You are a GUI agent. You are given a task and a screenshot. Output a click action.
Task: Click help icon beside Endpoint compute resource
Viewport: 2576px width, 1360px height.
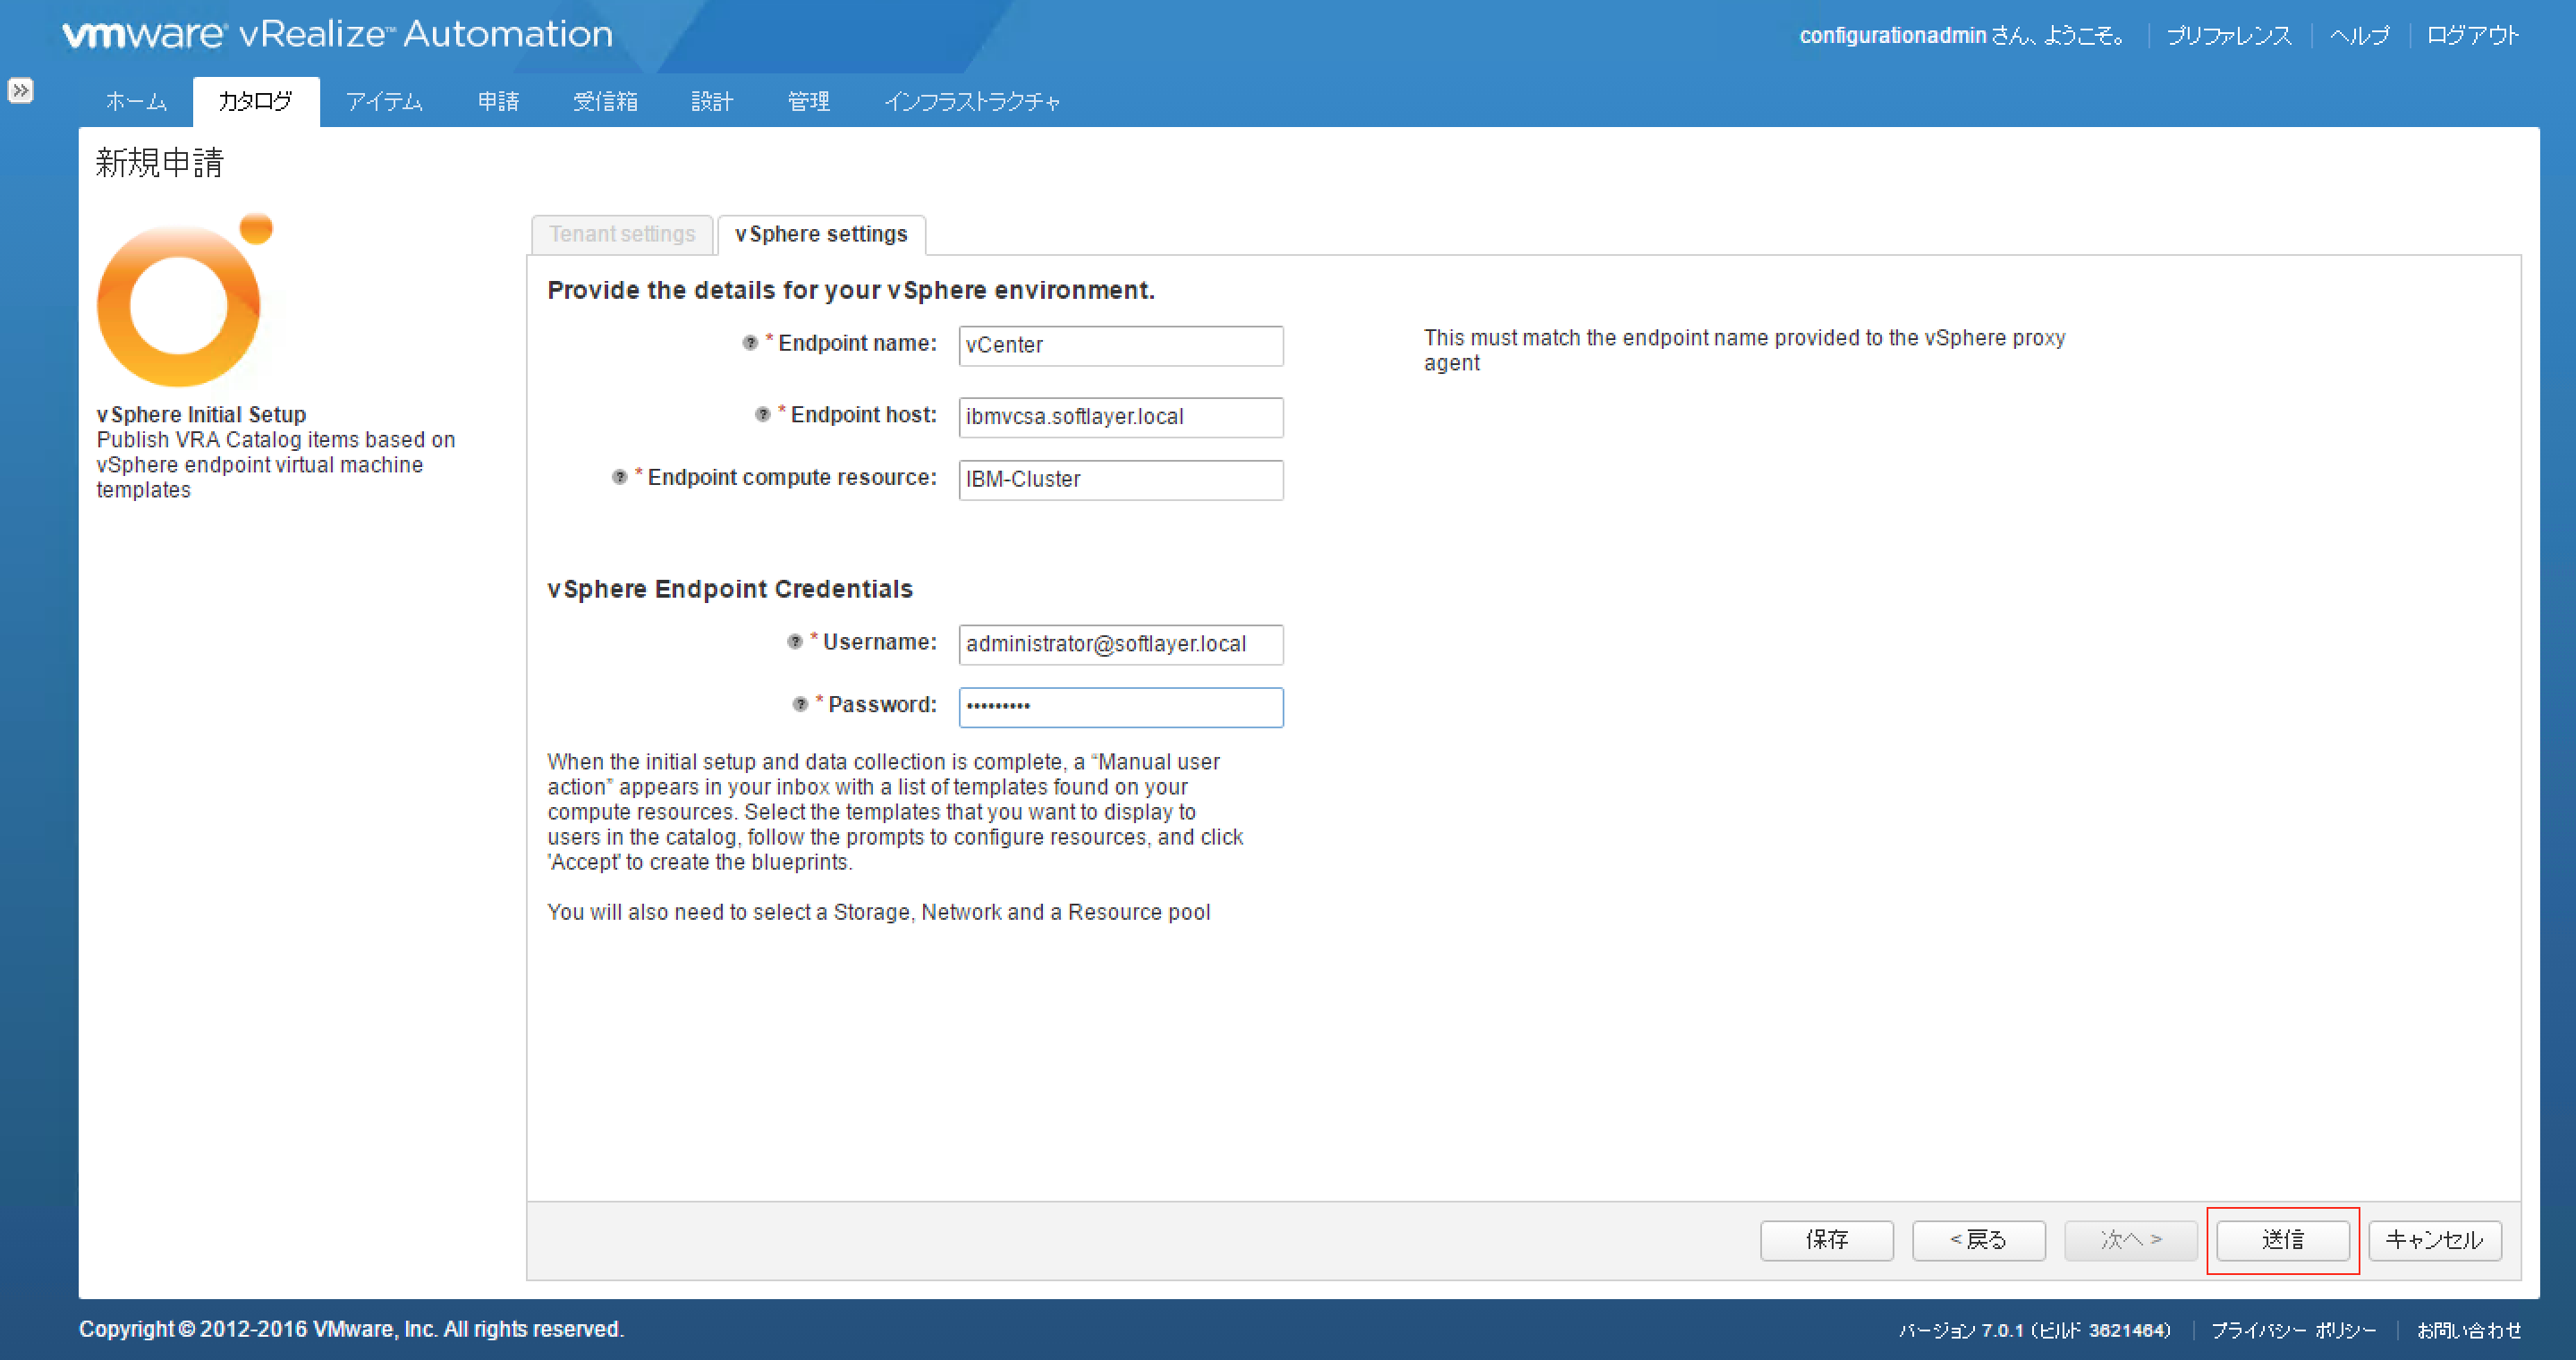(x=620, y=477)
